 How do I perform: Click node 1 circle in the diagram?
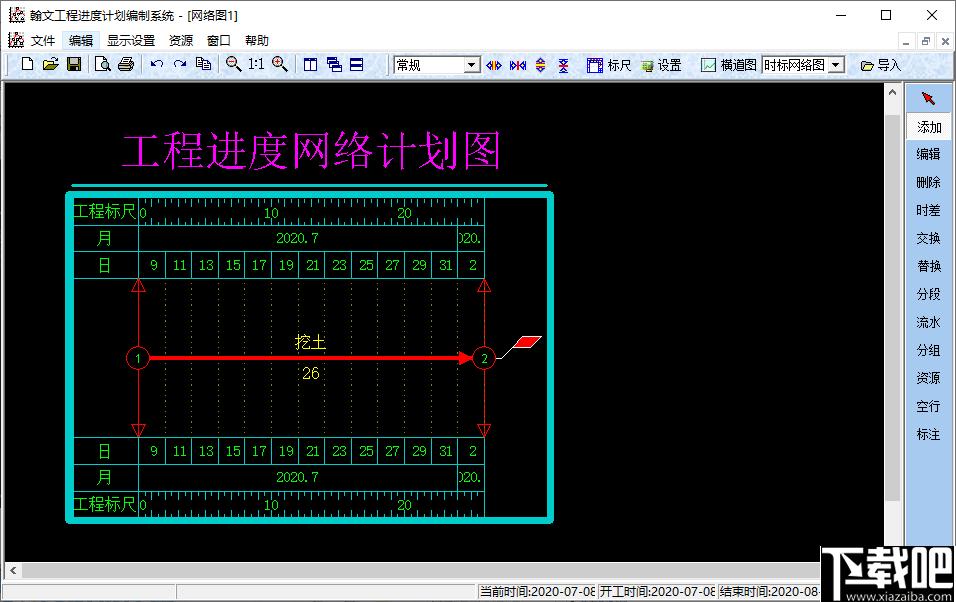coord(138,358)
